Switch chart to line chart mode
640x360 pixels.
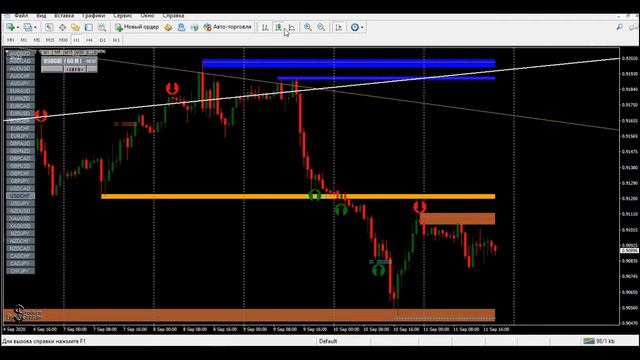[x=292, y=27]
